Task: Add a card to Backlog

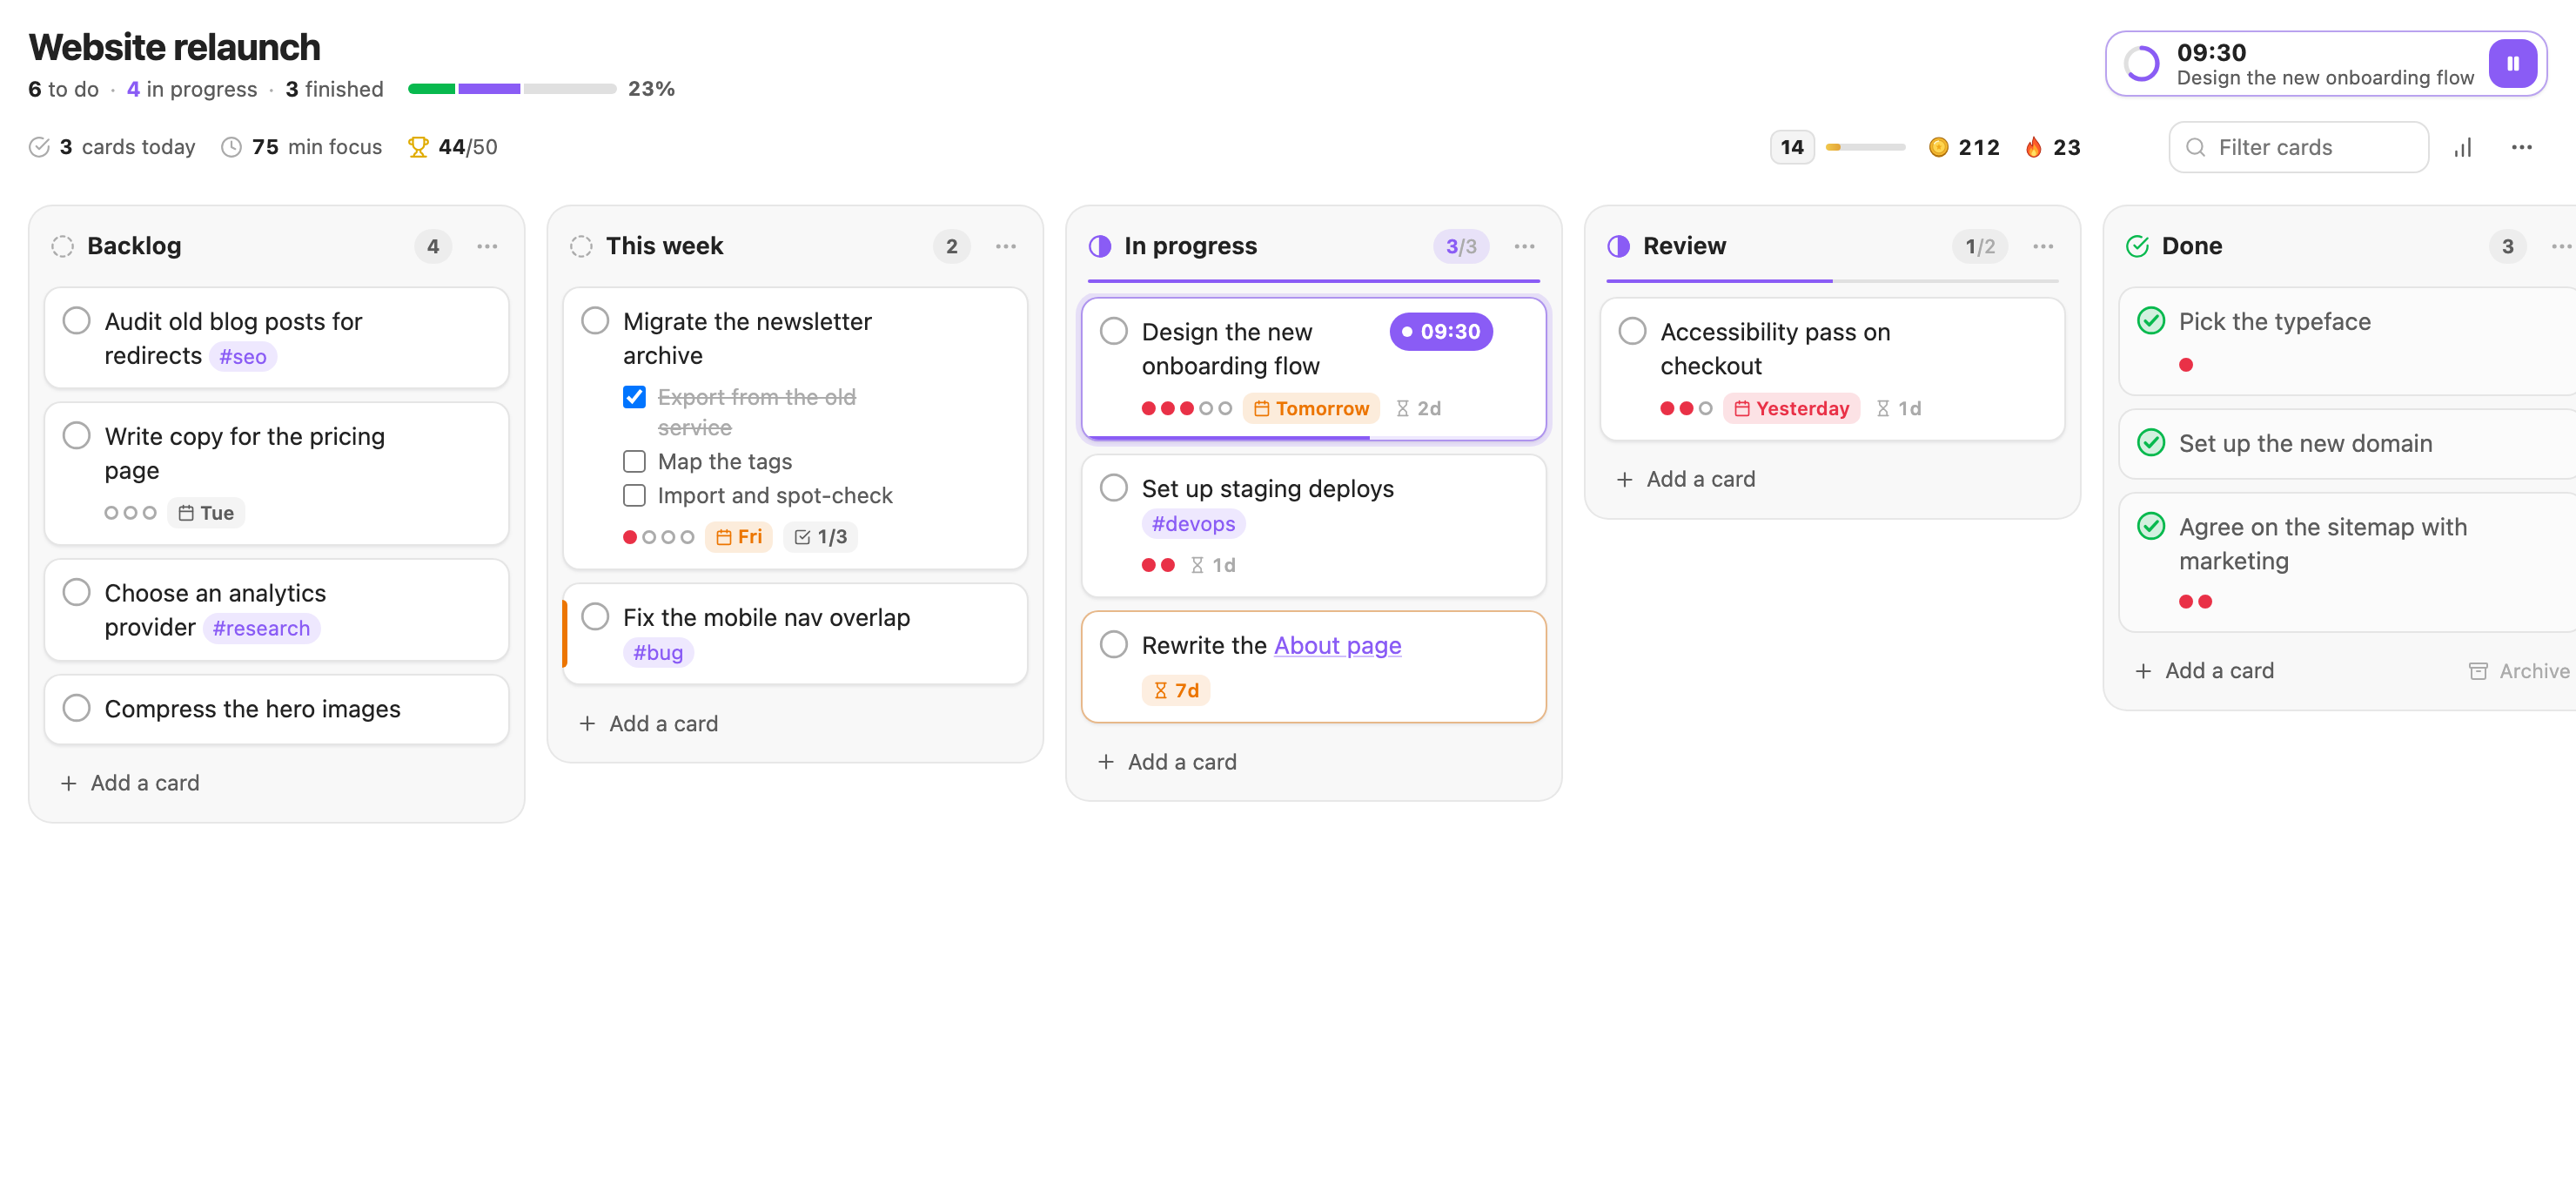Action: click(130, 783)
